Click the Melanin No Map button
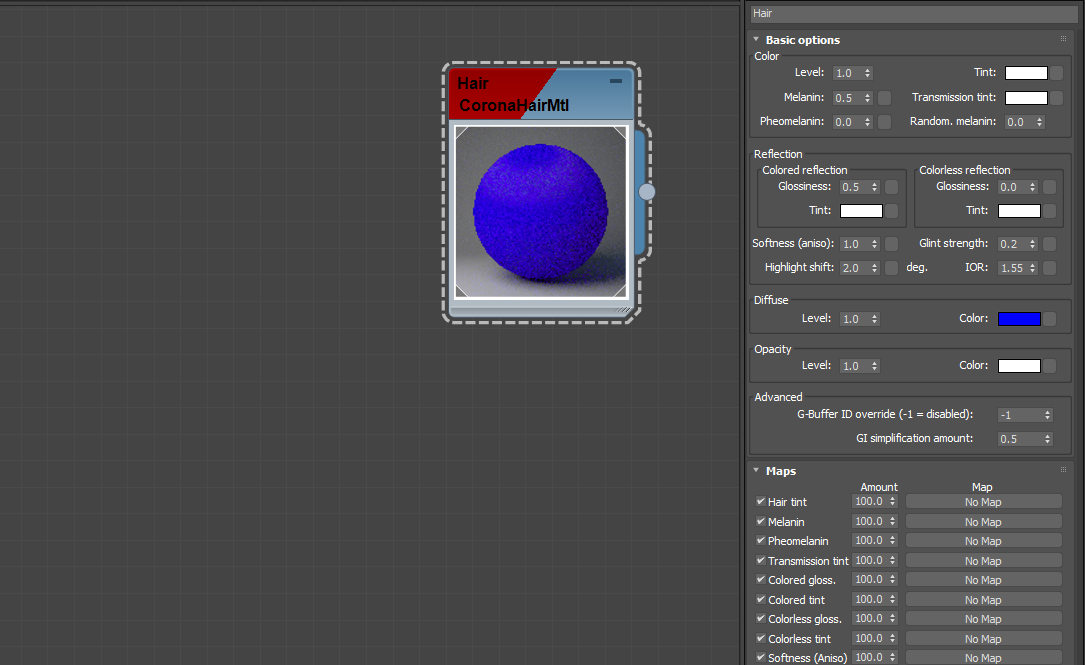Screen dimensions: 1085x665 tap(983, 522)
